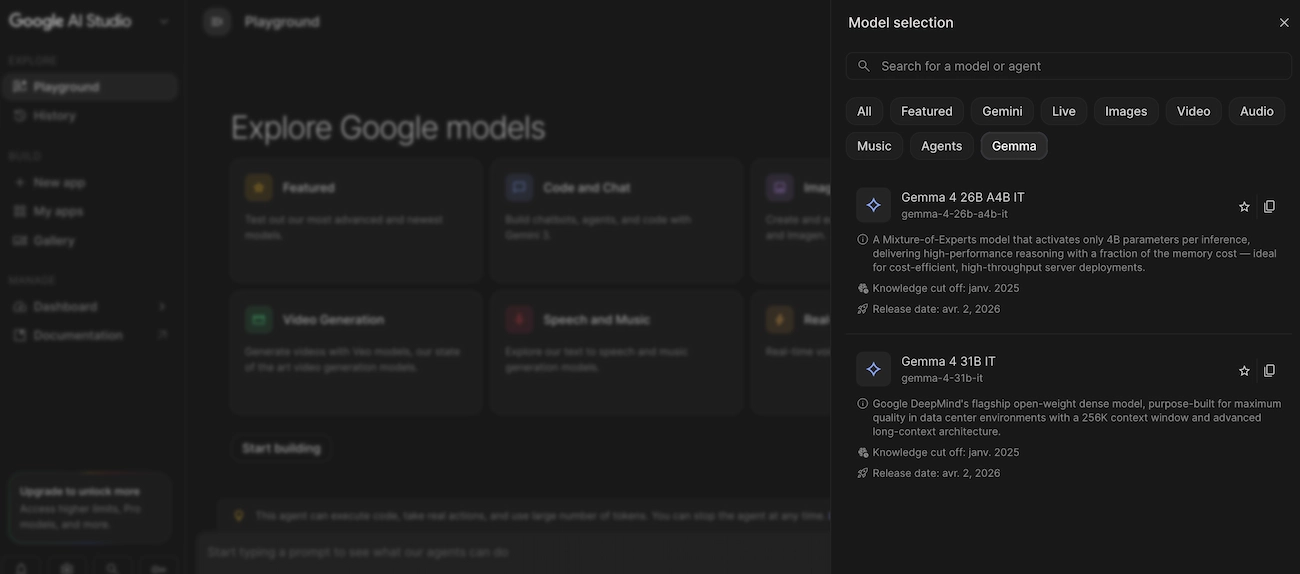Open the Speech and Music card
Screen dimensions: 1300x574
tap(617, 352)
